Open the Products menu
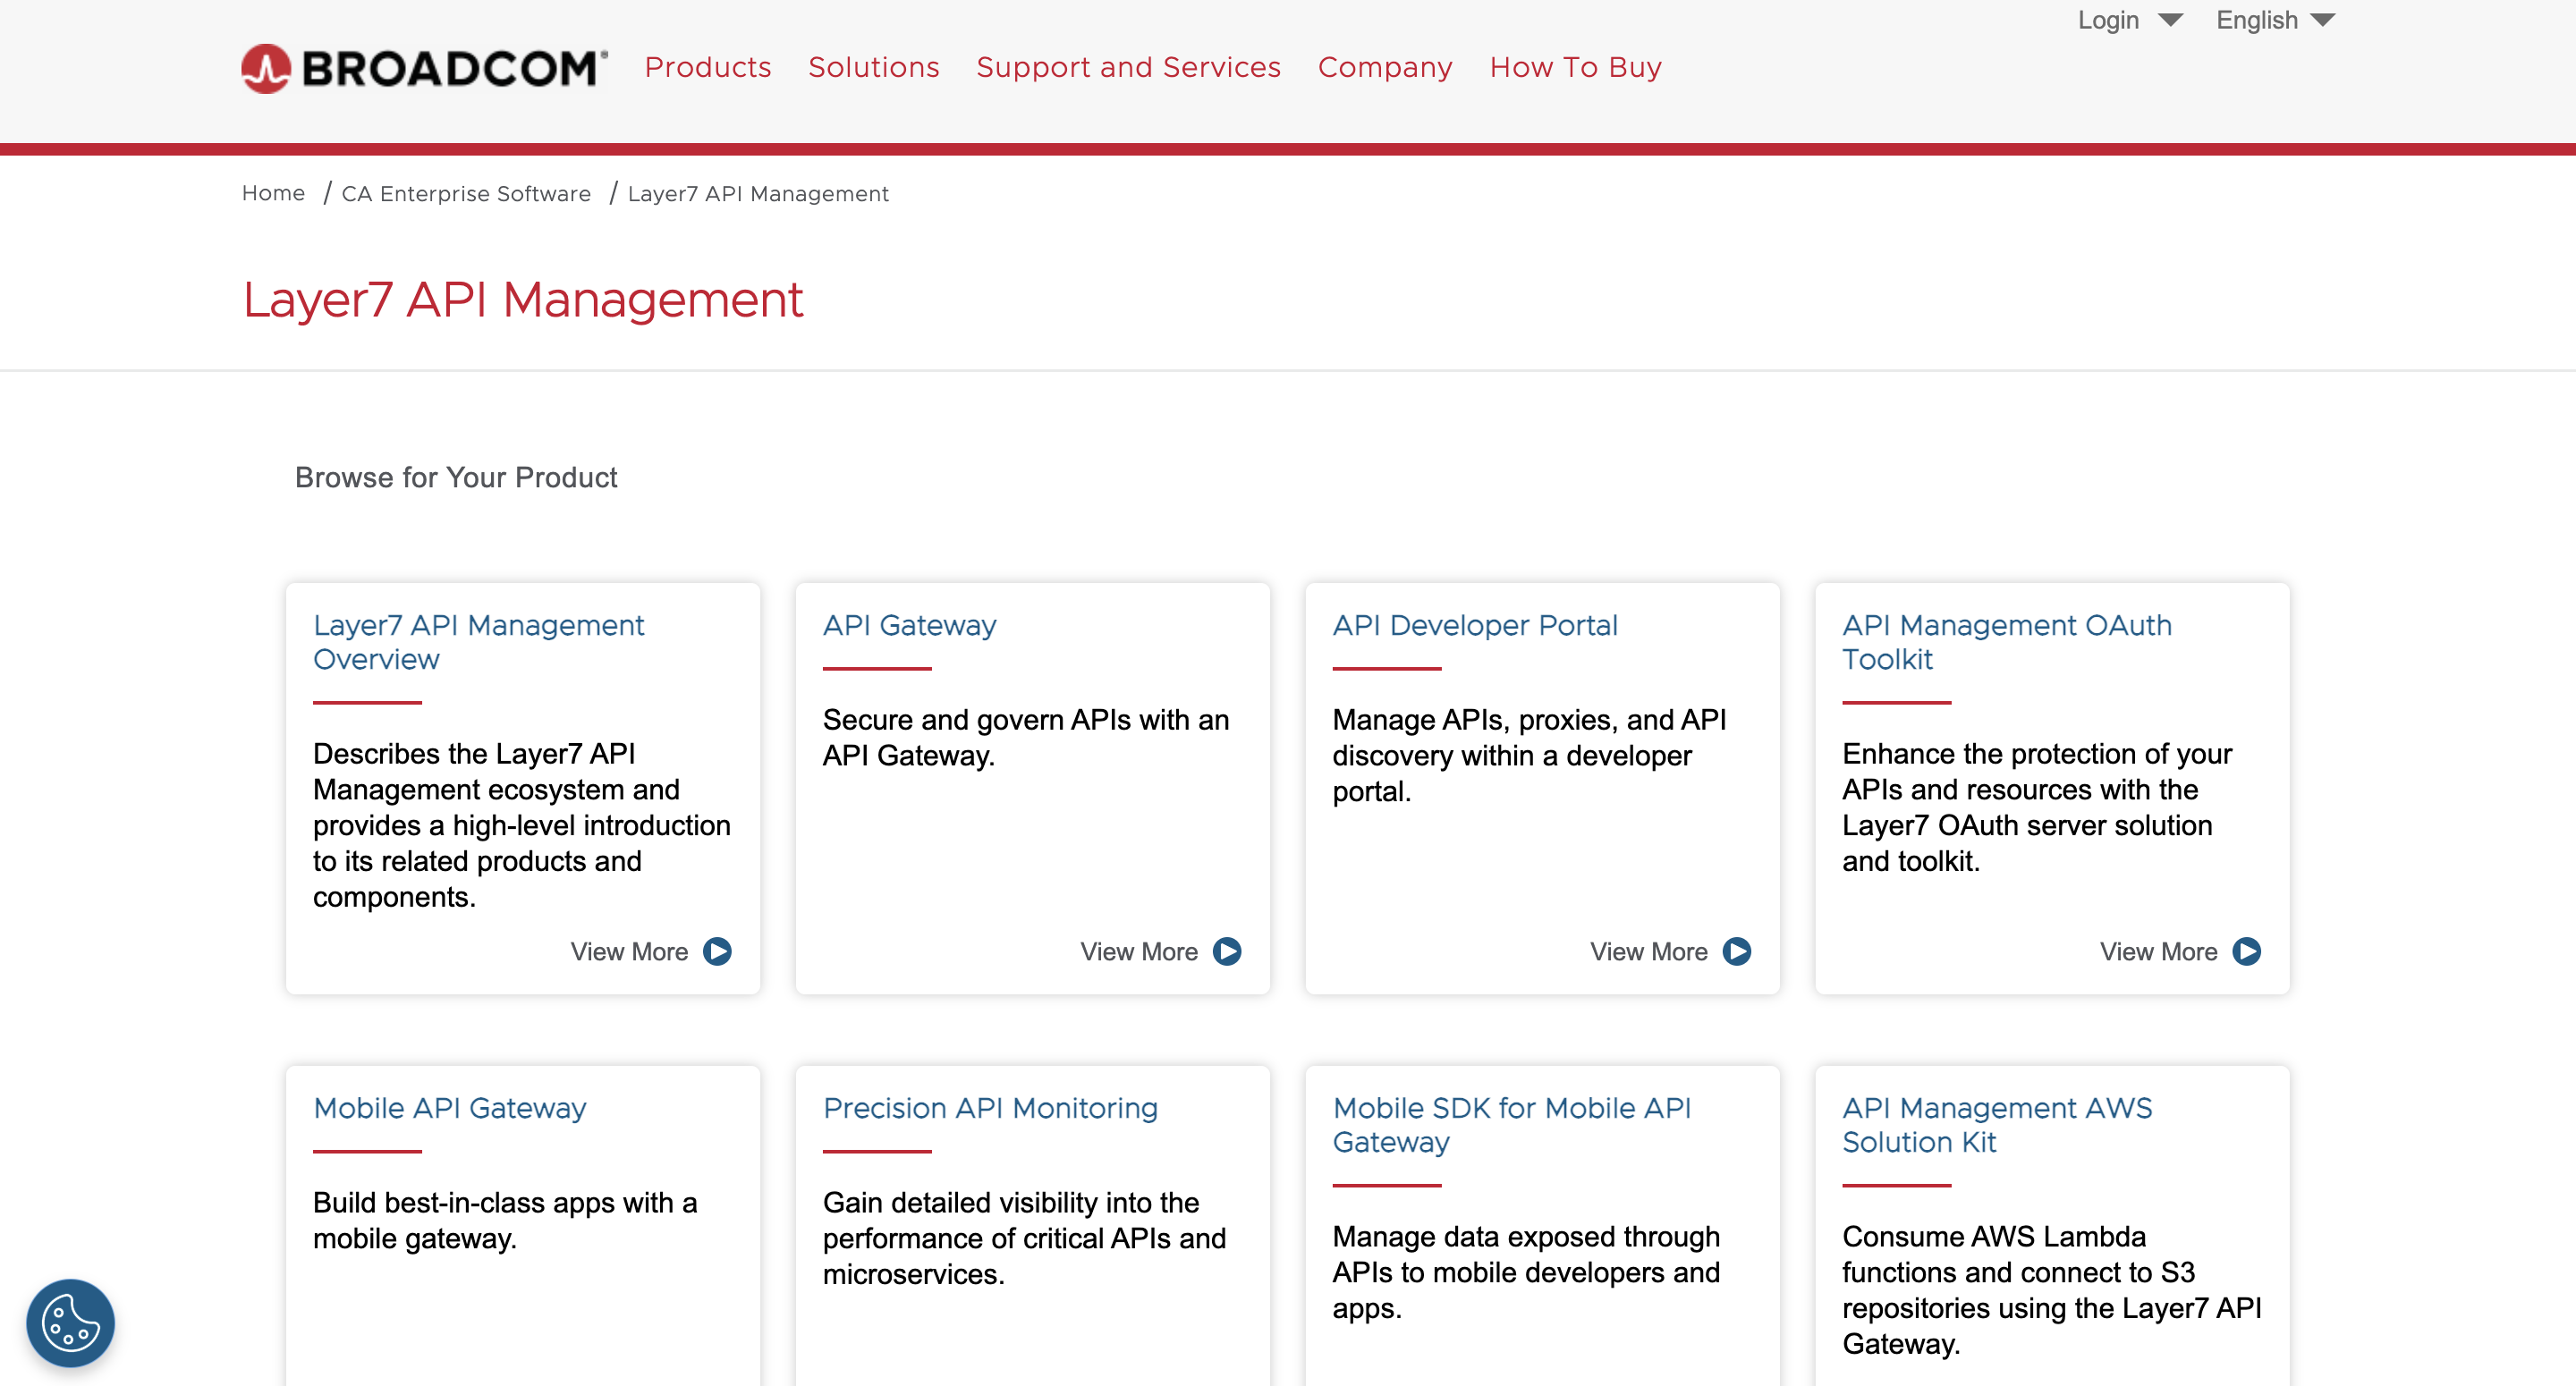Screen dimensions: 2576x1386 coord(707,67)
